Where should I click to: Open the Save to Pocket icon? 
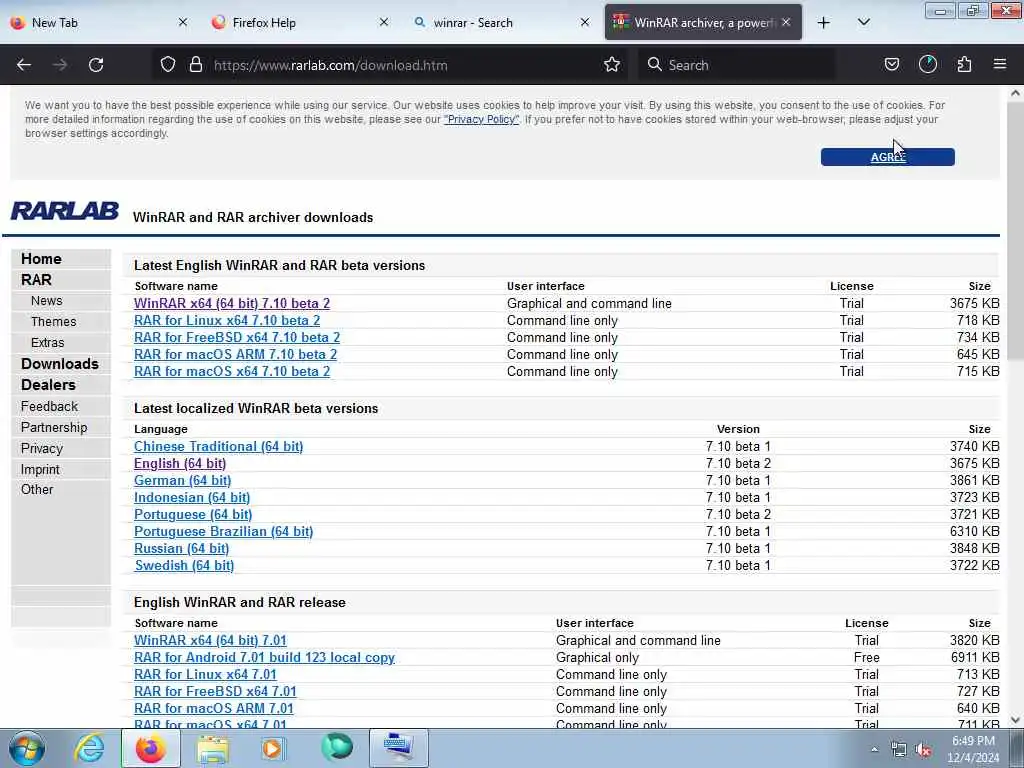(x=891, y=65)
